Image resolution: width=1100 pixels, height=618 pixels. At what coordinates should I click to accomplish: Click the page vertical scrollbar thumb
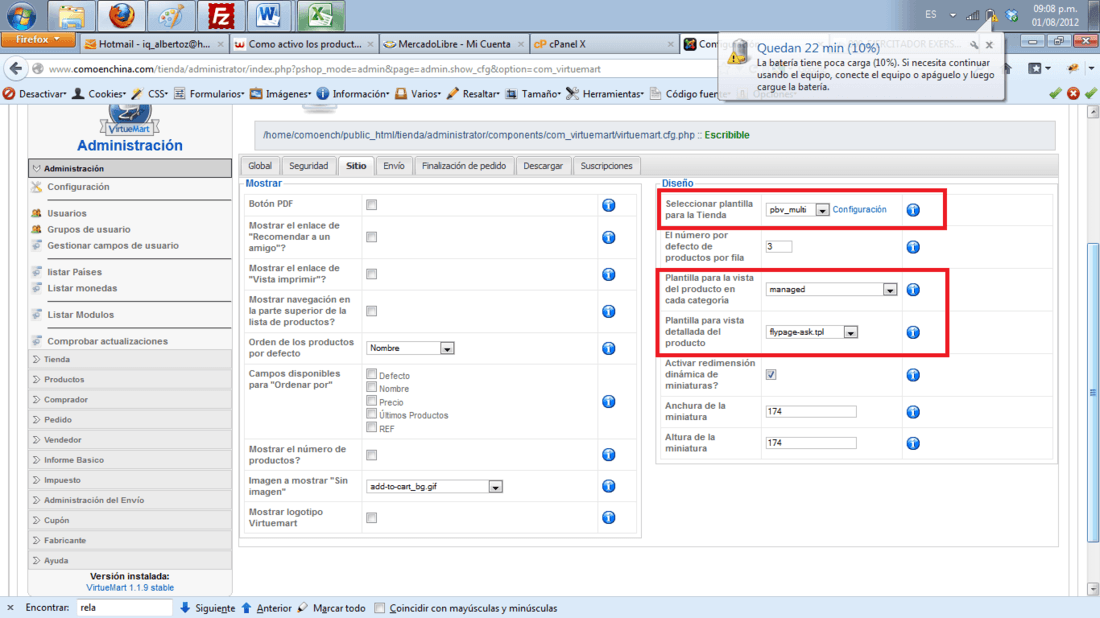coord(1092,391)
